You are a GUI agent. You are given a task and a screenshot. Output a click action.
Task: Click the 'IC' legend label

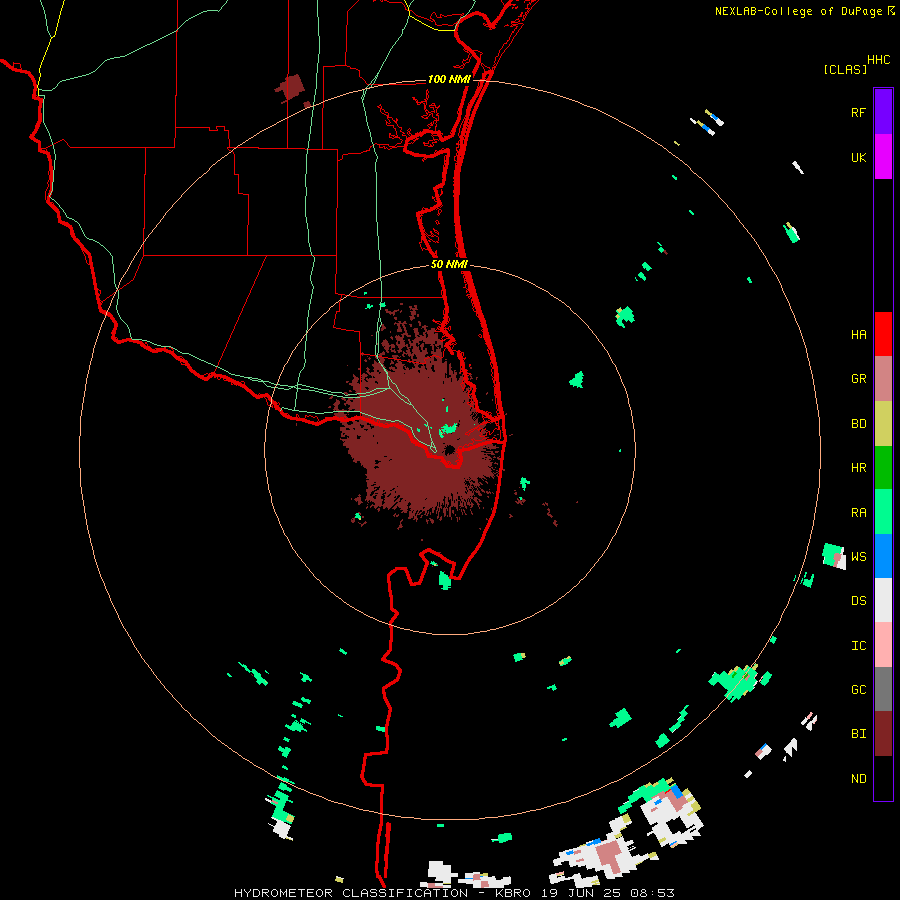coord(858,646)
